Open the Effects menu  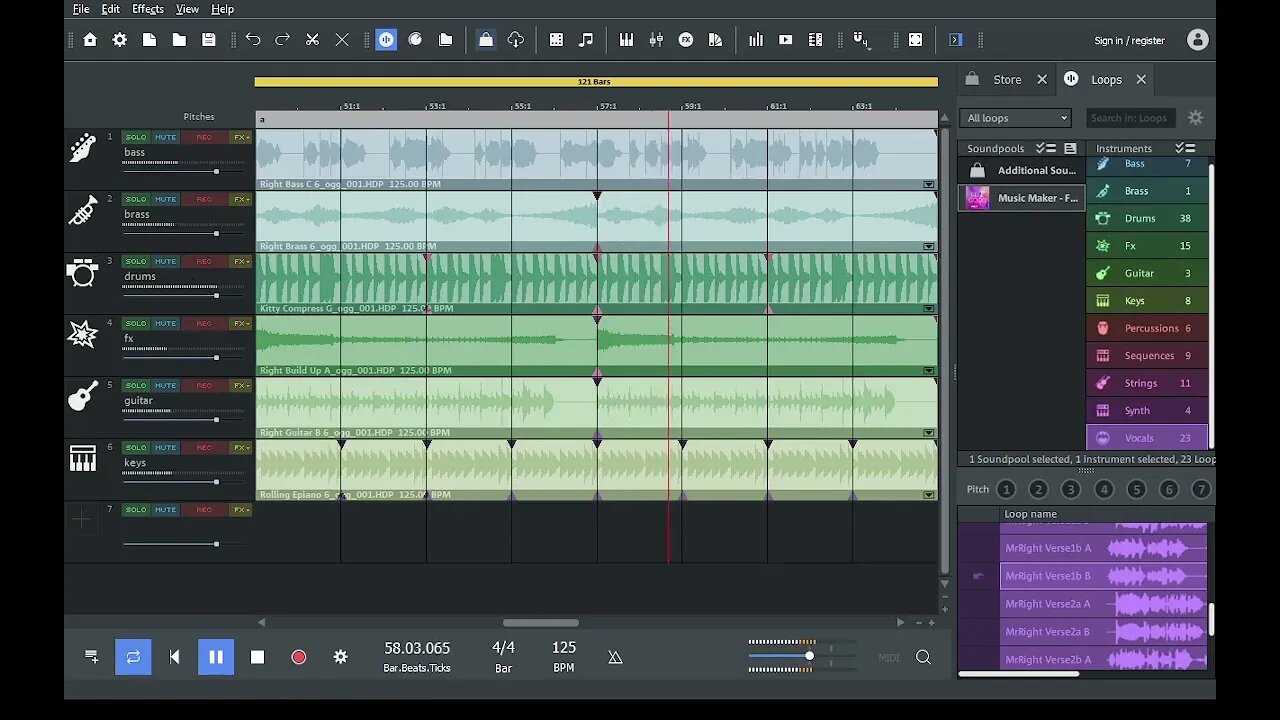point(148,9)
